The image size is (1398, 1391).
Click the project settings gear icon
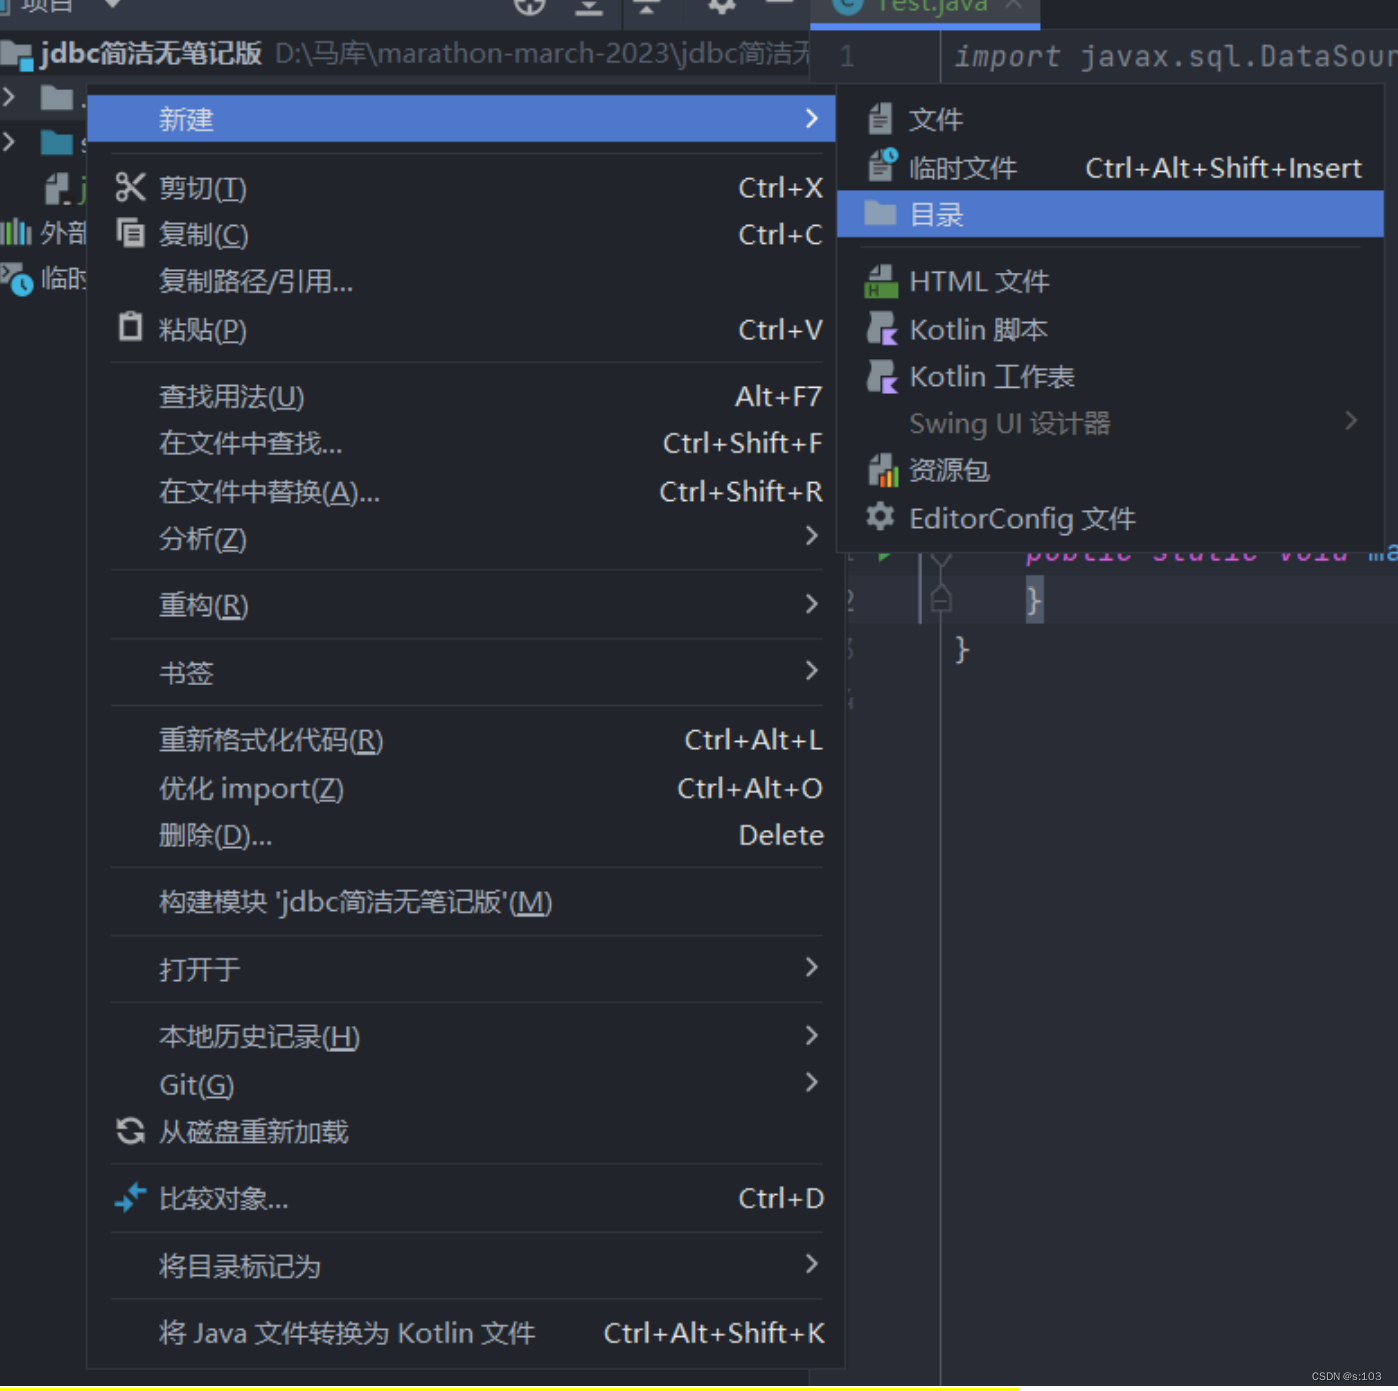click(x=721, y=5)
